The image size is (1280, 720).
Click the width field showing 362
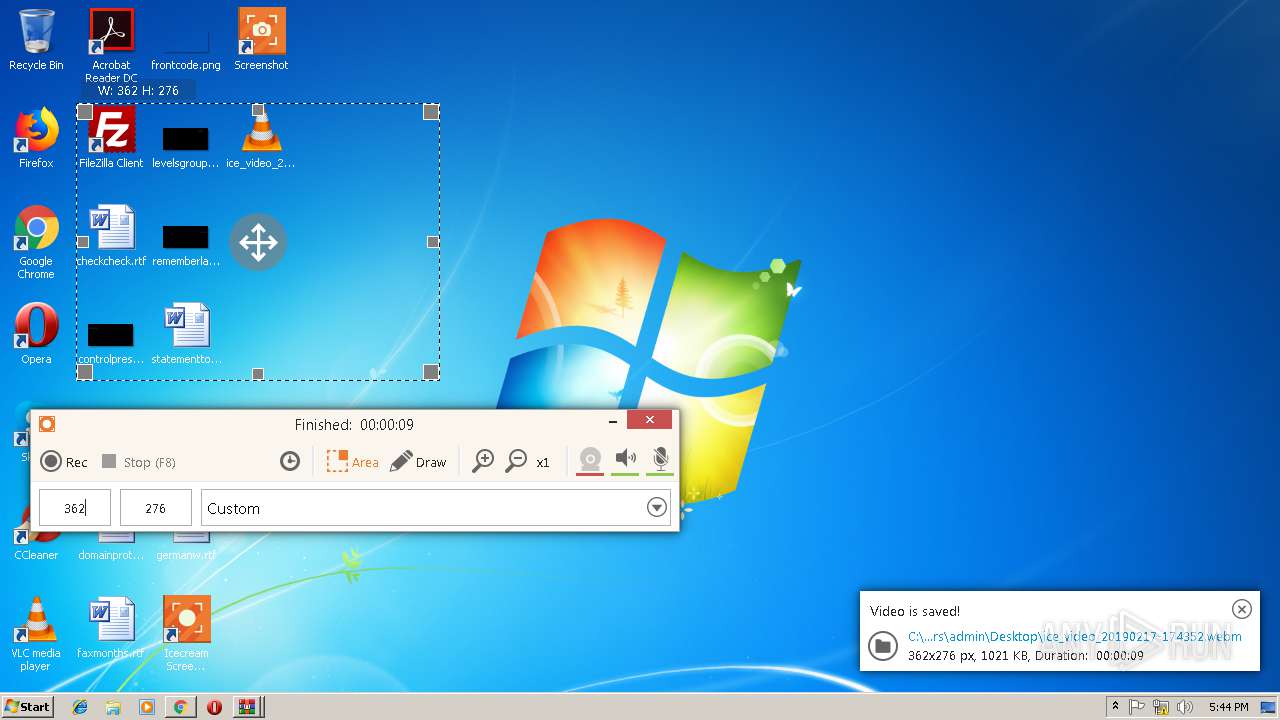pos(75,508)
